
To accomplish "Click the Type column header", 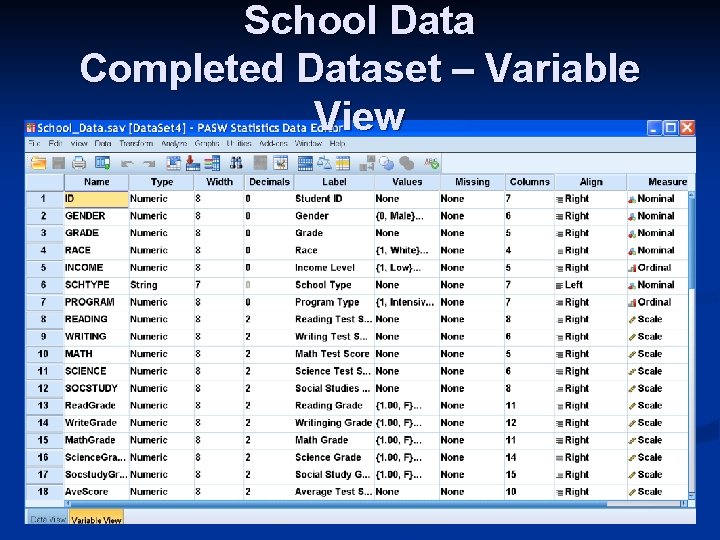I will (x=162, y=182).
